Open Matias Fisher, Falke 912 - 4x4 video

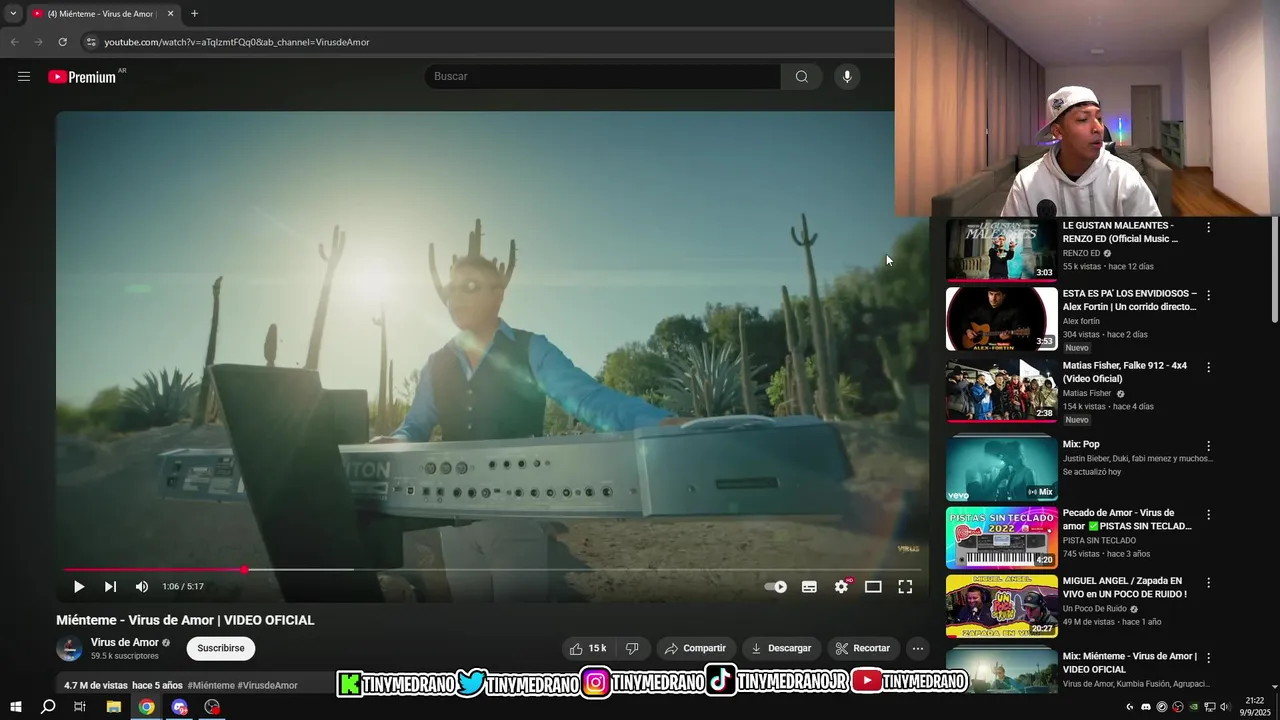point(1002,390)
